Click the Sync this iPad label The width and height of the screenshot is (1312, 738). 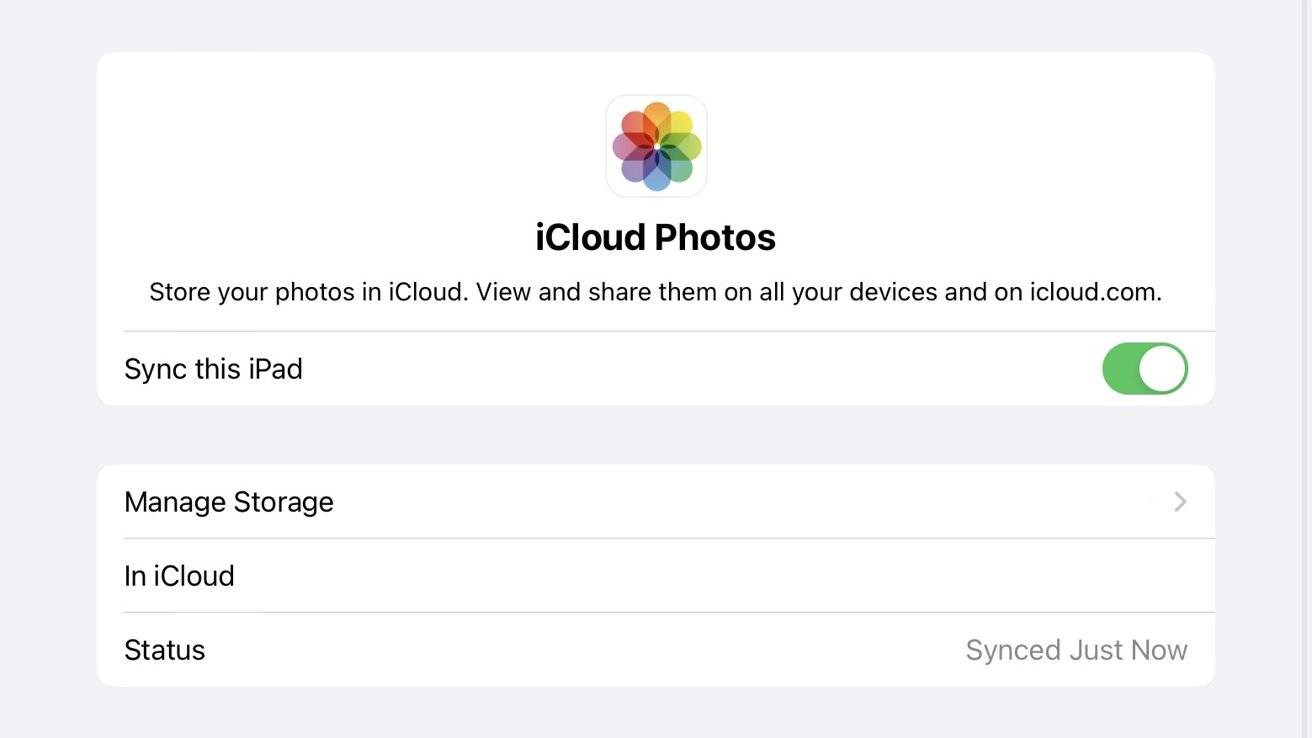(x=213, y=369)
